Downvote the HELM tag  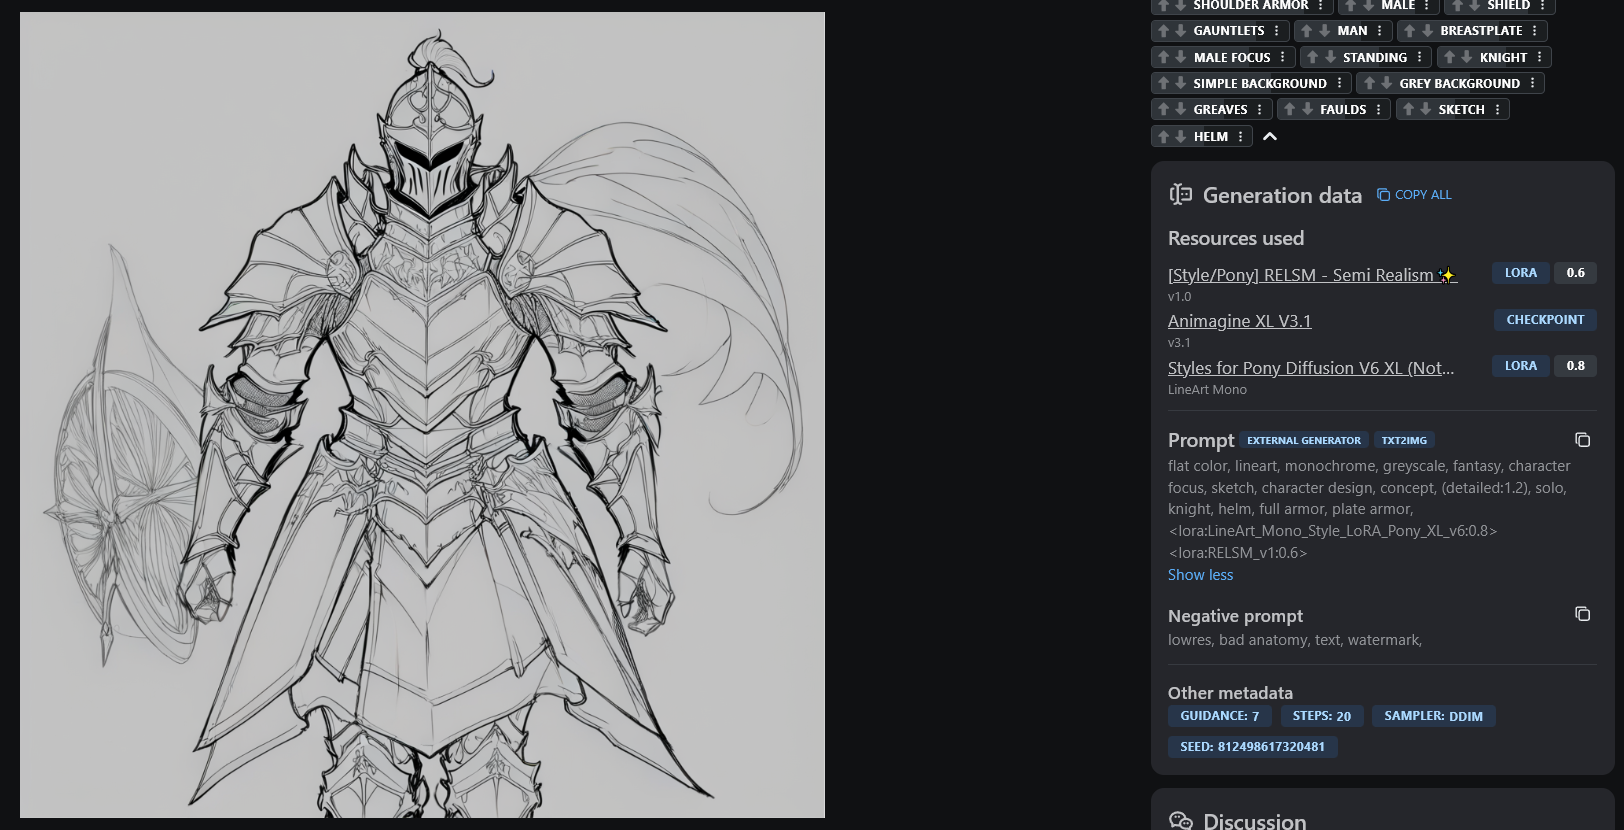(1180, 136)
